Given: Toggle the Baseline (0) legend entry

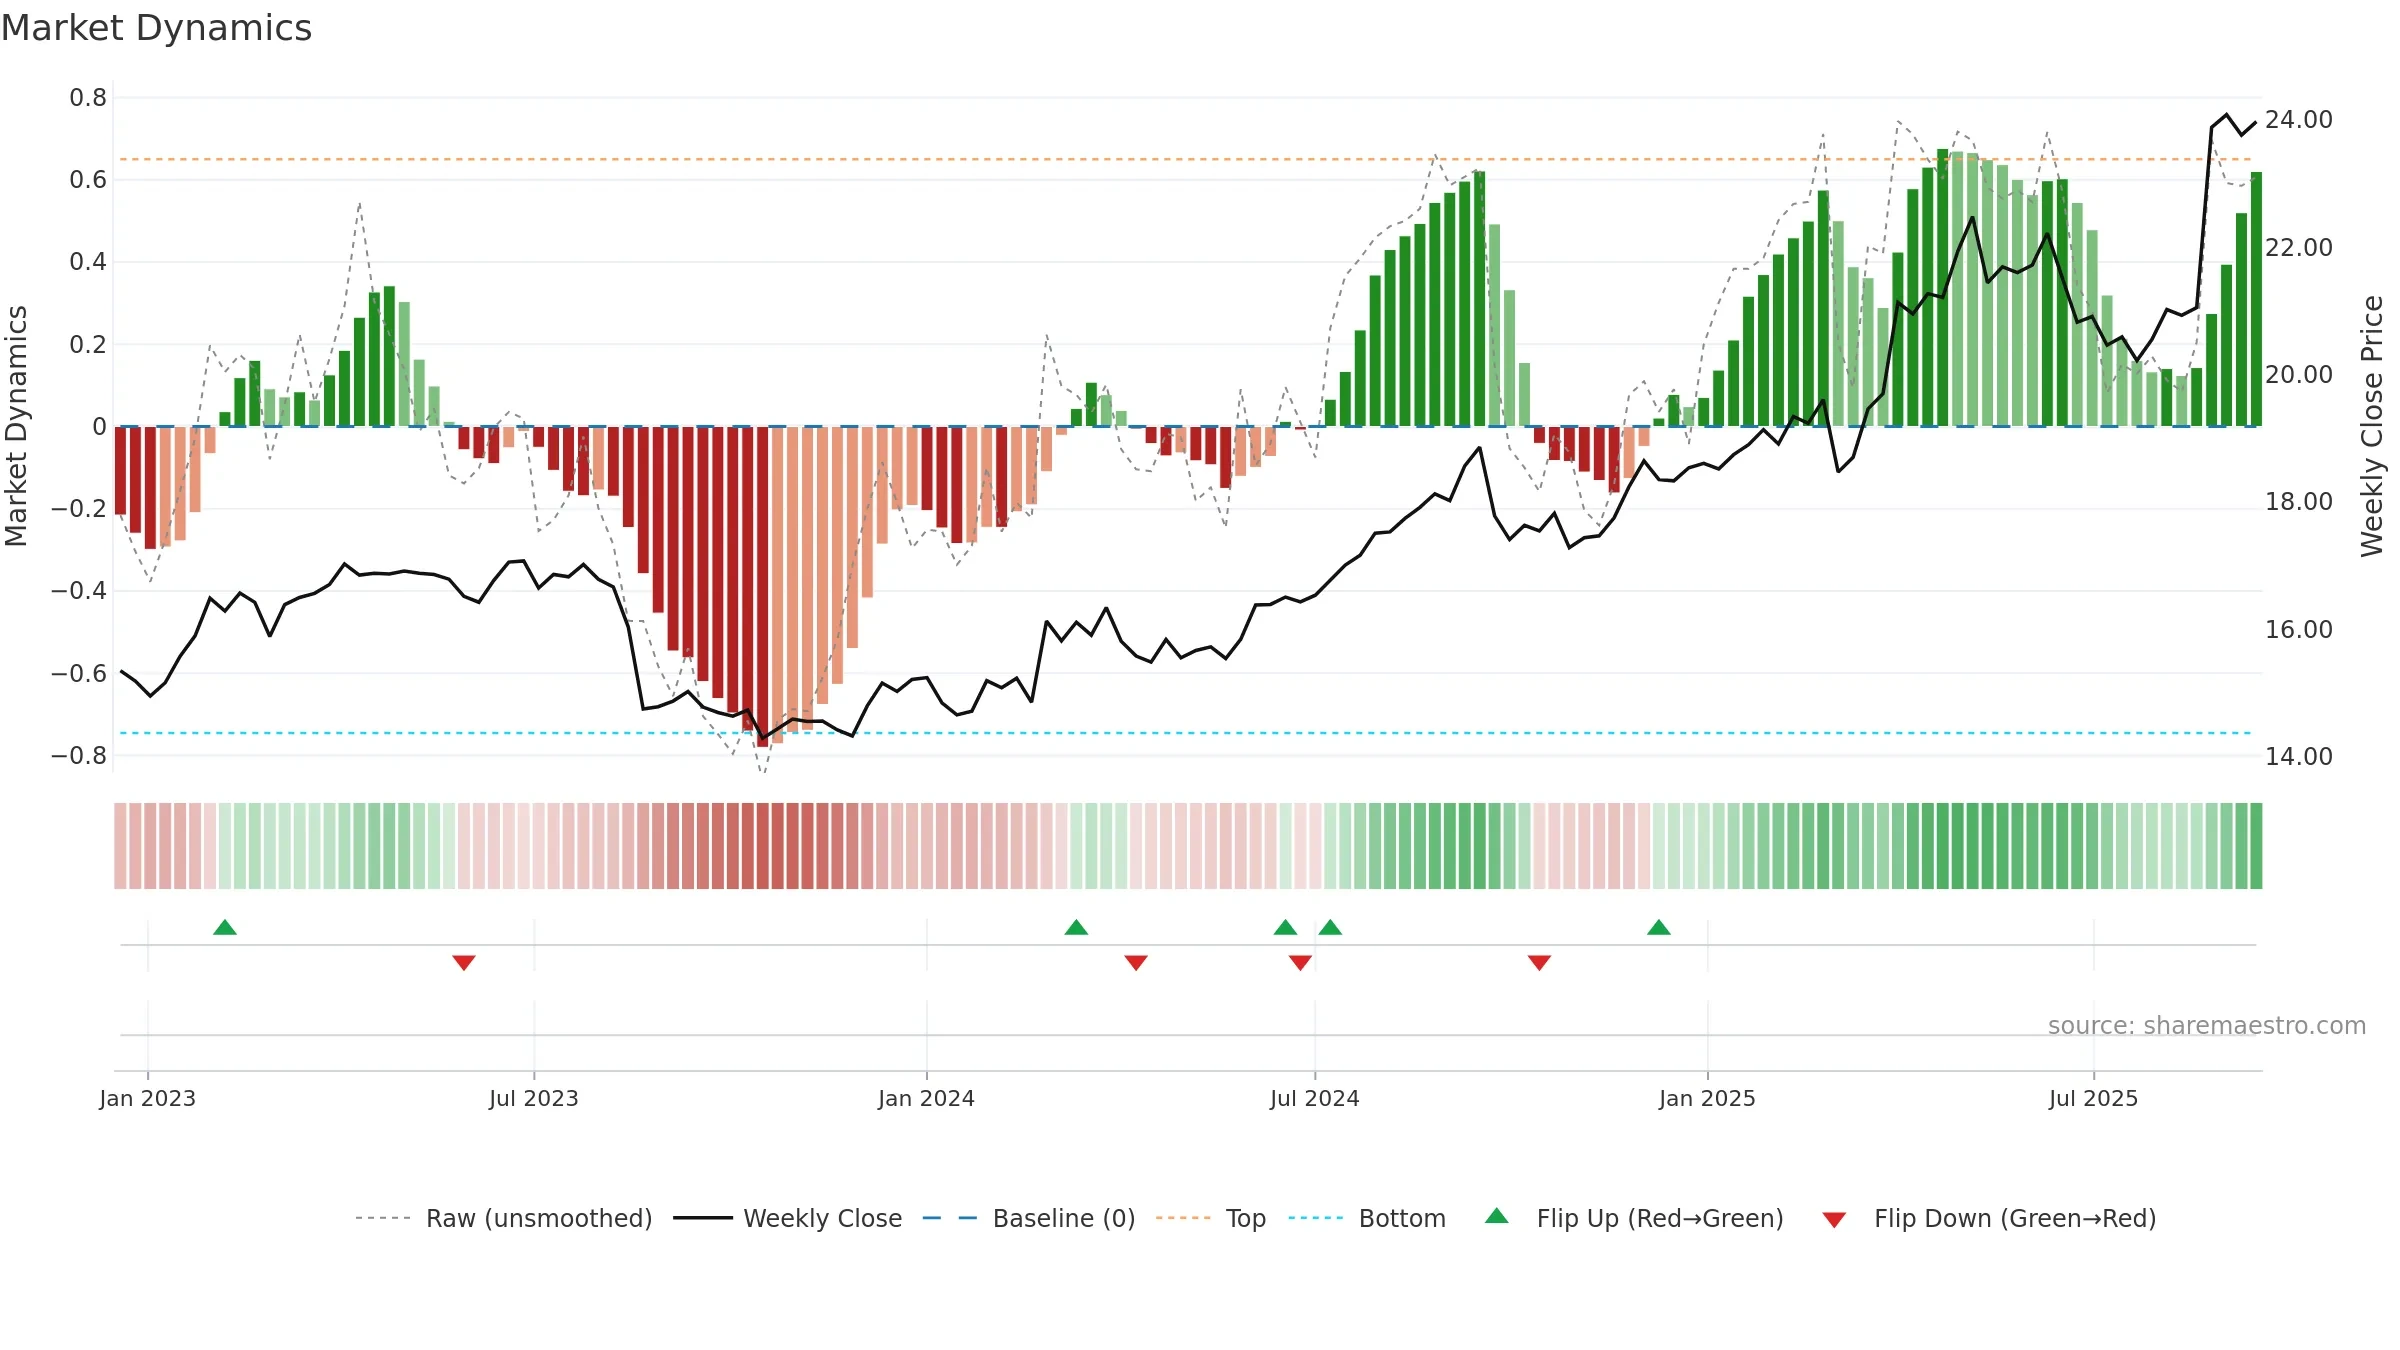Looking at the screenshot, I should click(x=1029, y=1218).
